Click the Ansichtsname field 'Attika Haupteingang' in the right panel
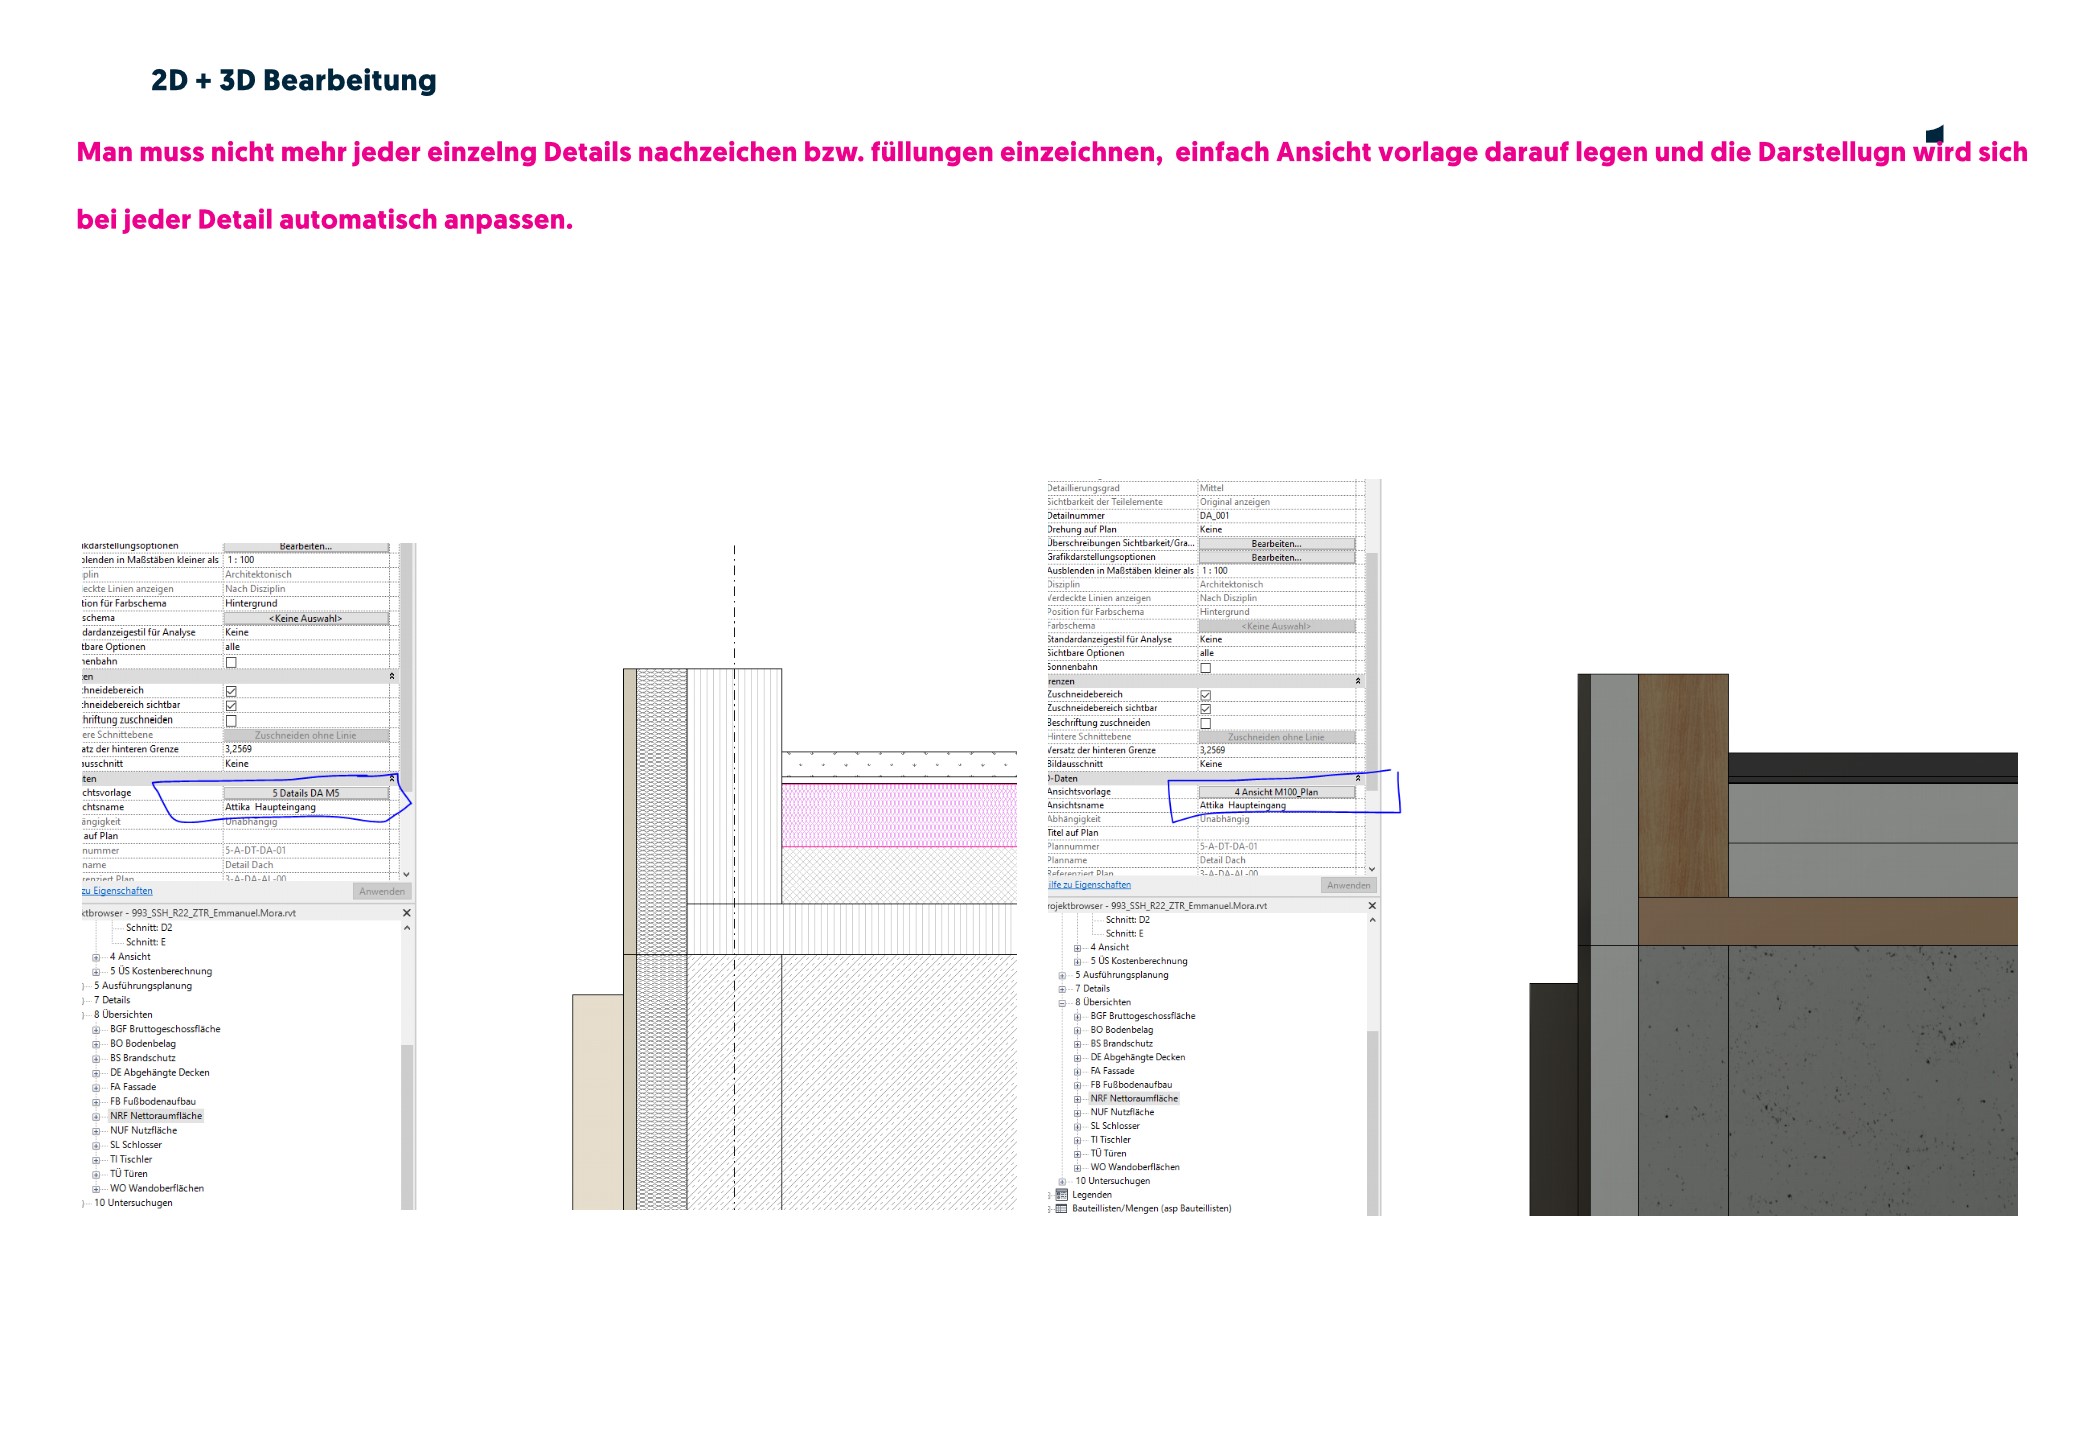This screenshot has width=2090, height=1435. (x=1277, y=805)
